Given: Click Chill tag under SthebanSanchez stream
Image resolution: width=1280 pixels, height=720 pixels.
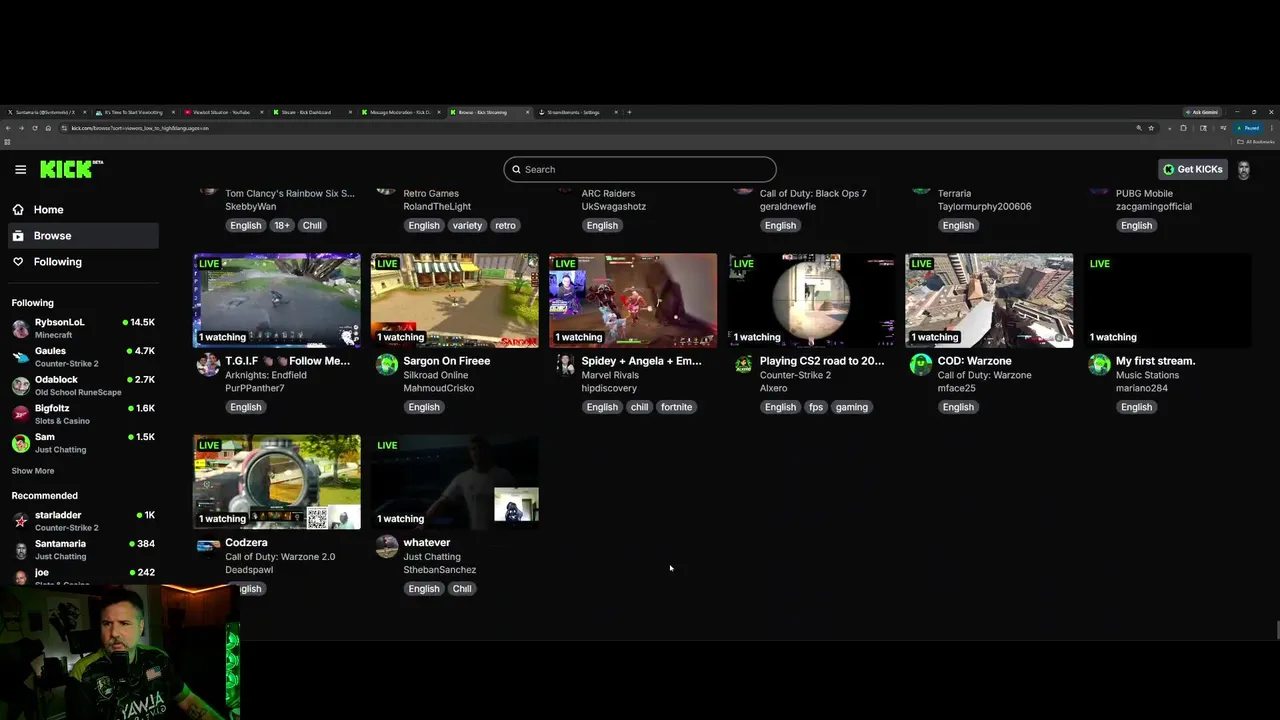Looking at the screenshot, I should [x=462, y=589].
